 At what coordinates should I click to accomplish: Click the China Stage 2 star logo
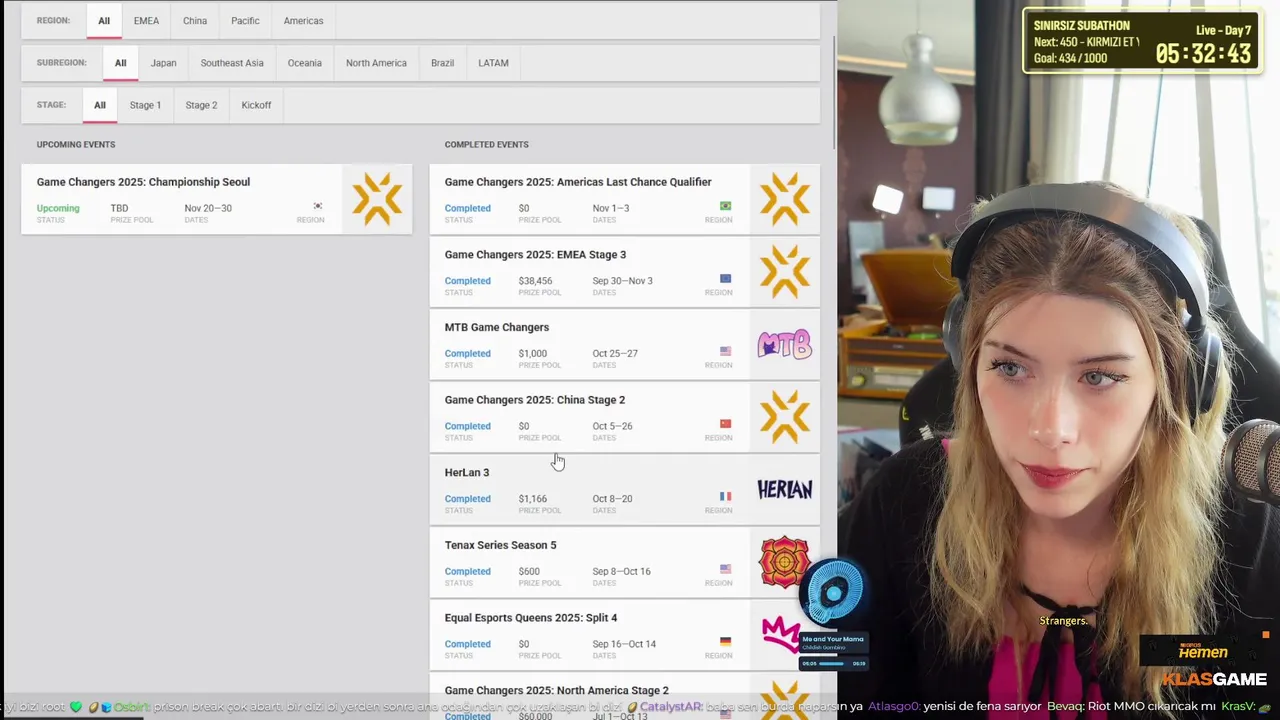click(785, 417)
